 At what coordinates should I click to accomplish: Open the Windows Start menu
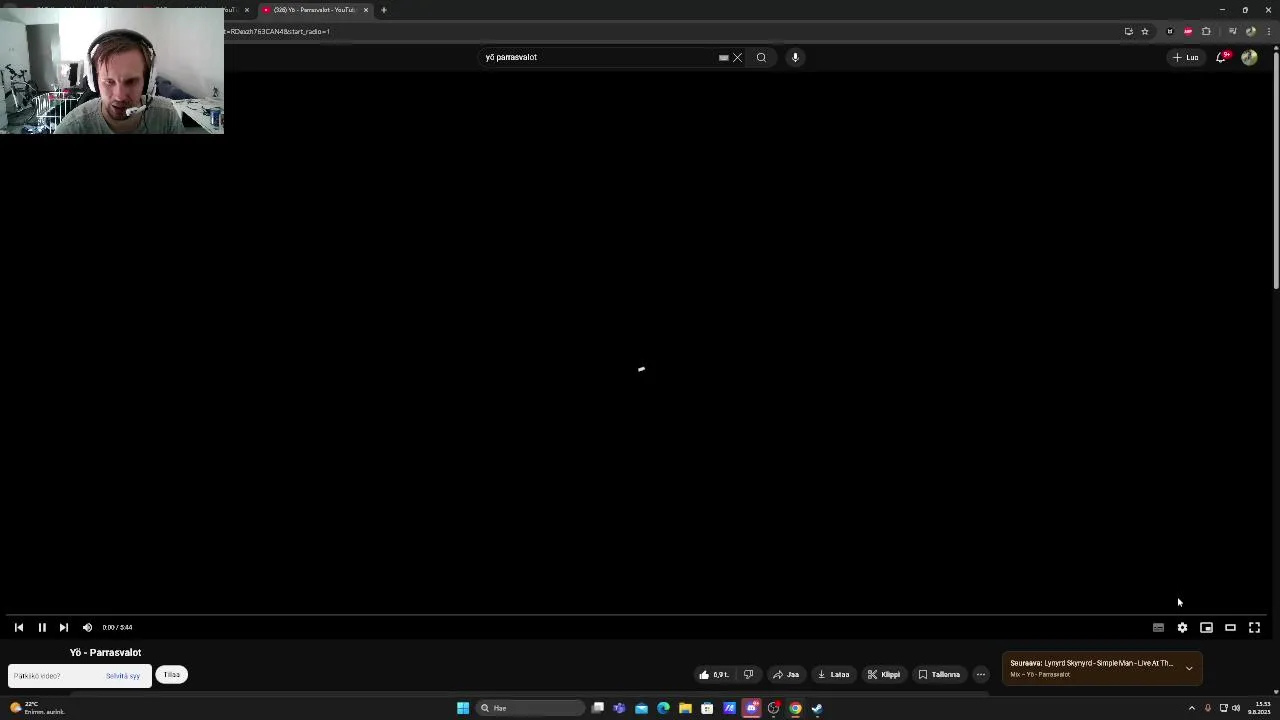[463, 708]
